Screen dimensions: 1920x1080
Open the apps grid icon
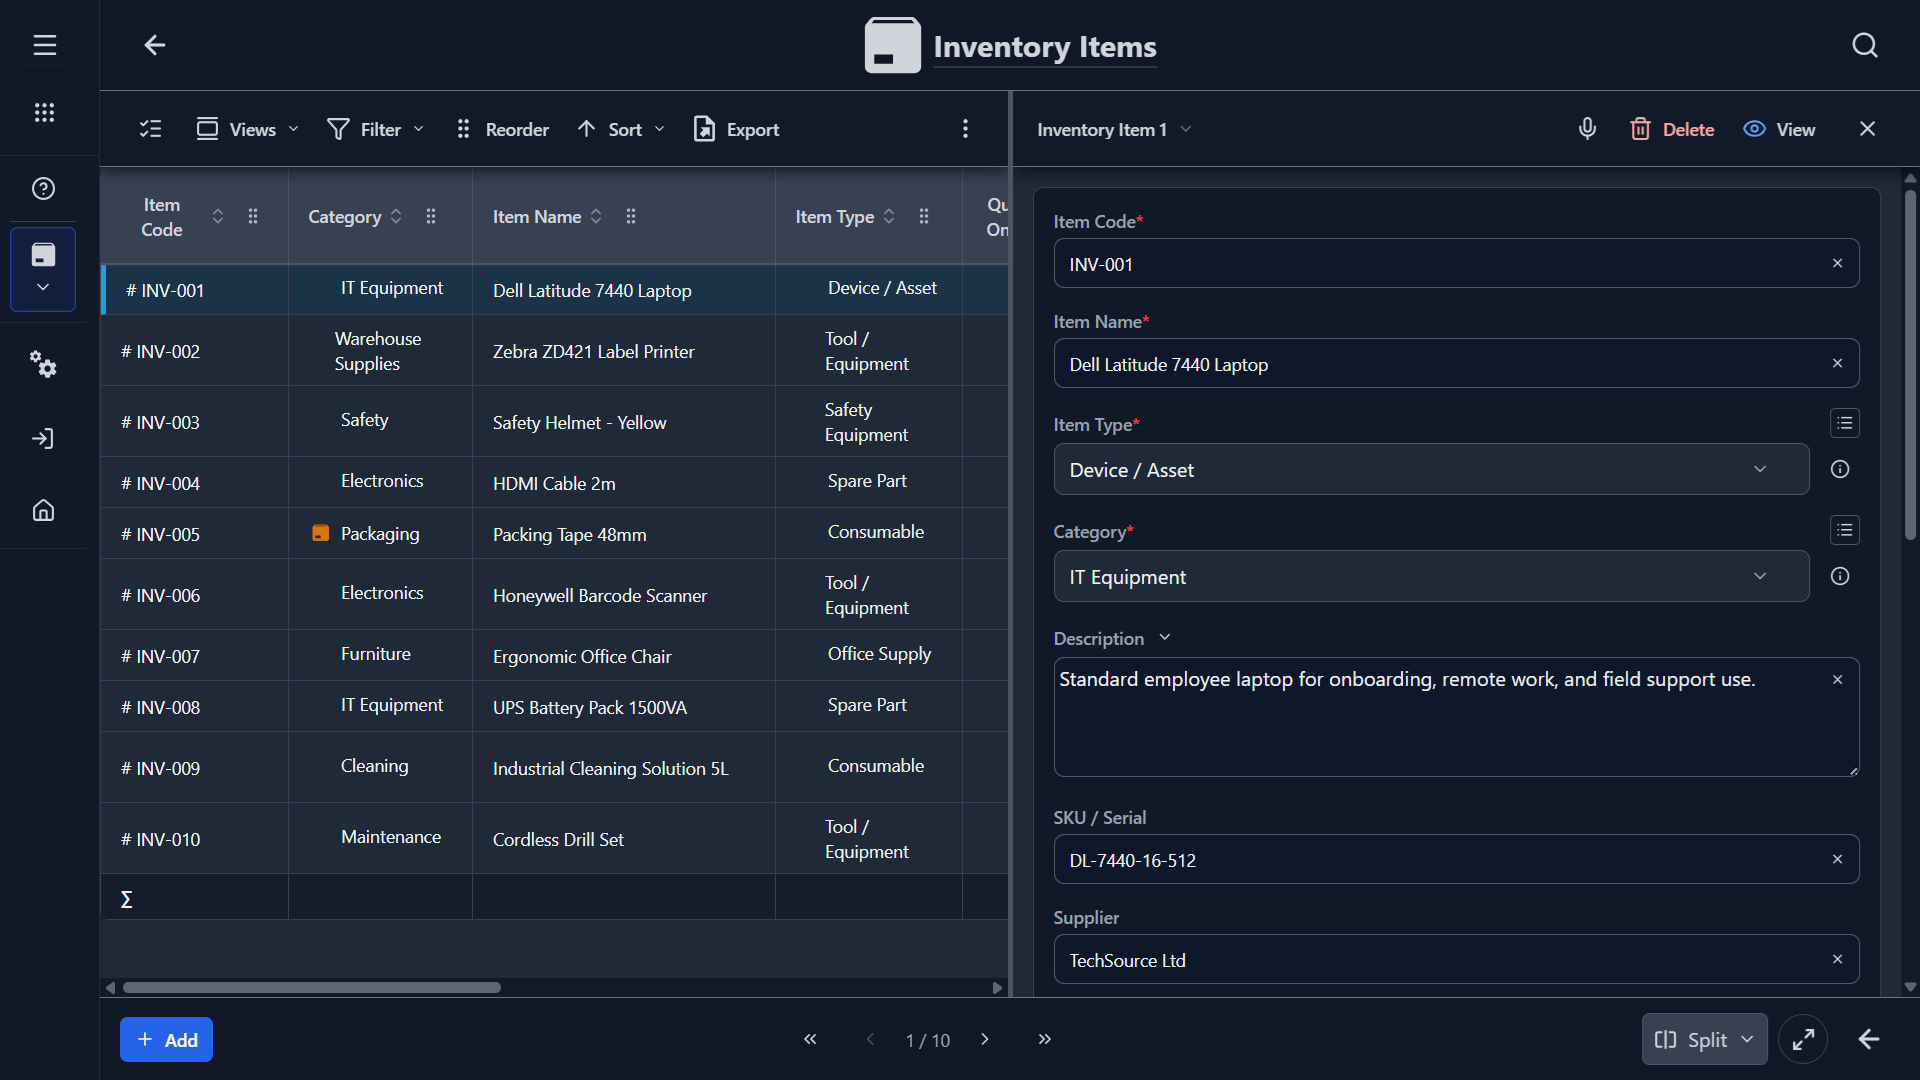pyautogui.click(x=44, y=112)
